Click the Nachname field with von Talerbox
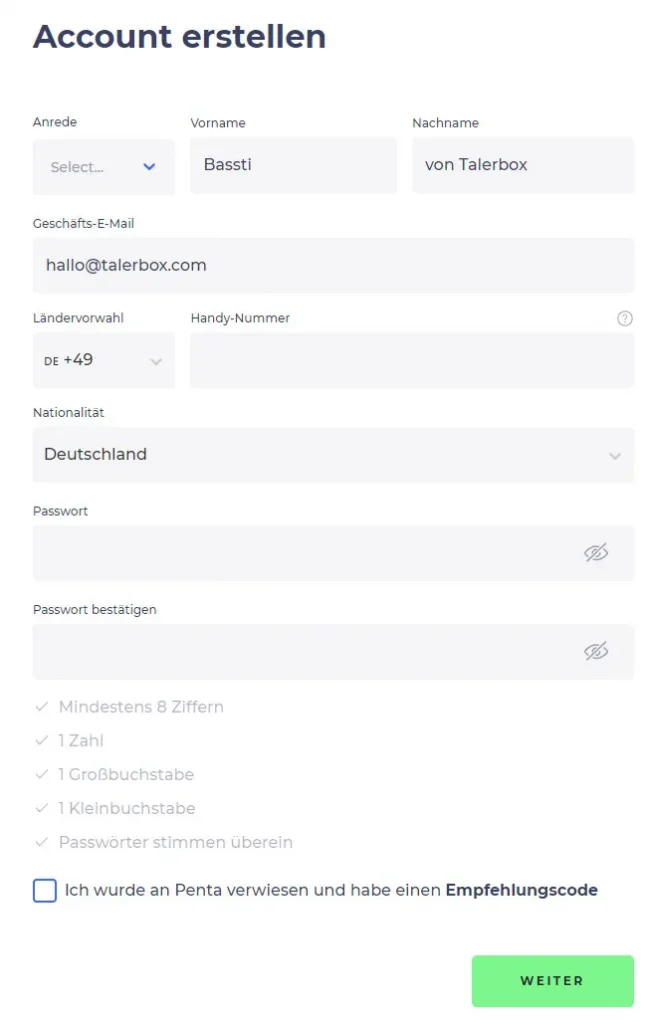The width and height of the screenshot is (646, 1024). [522, 165]
